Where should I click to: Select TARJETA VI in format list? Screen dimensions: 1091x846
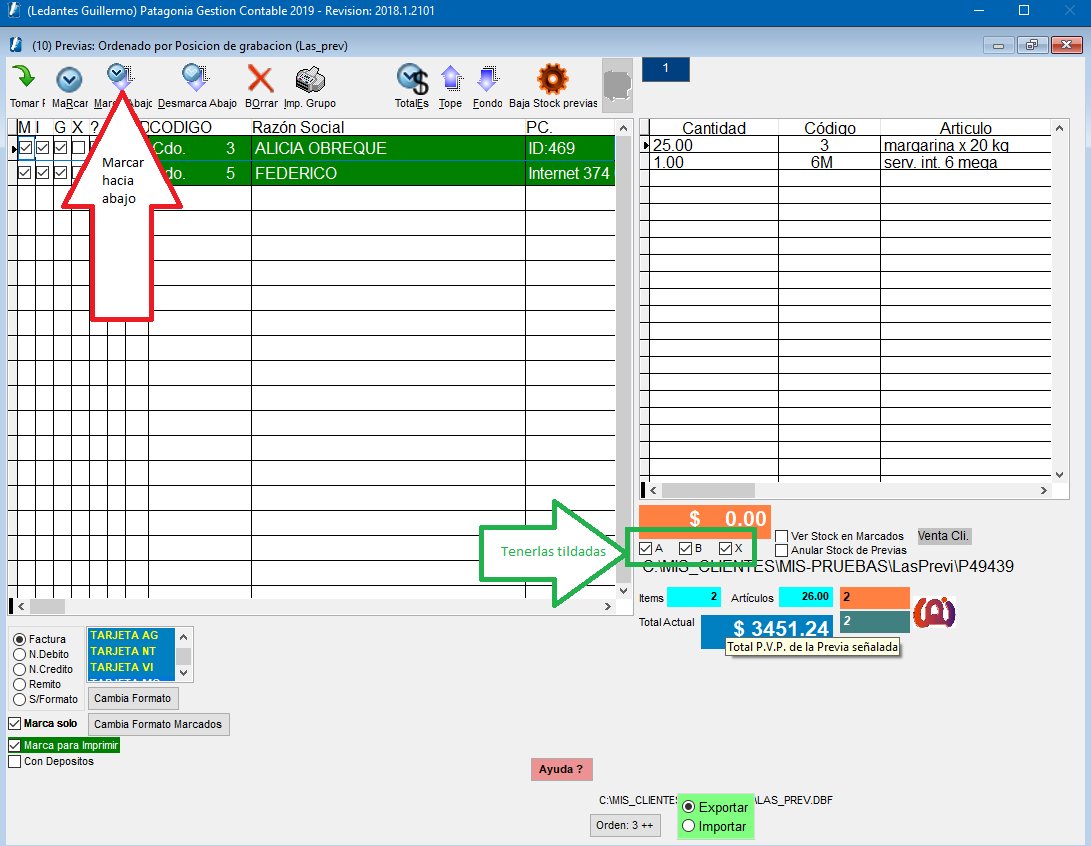pyautogui.click(x=132, y=667)
